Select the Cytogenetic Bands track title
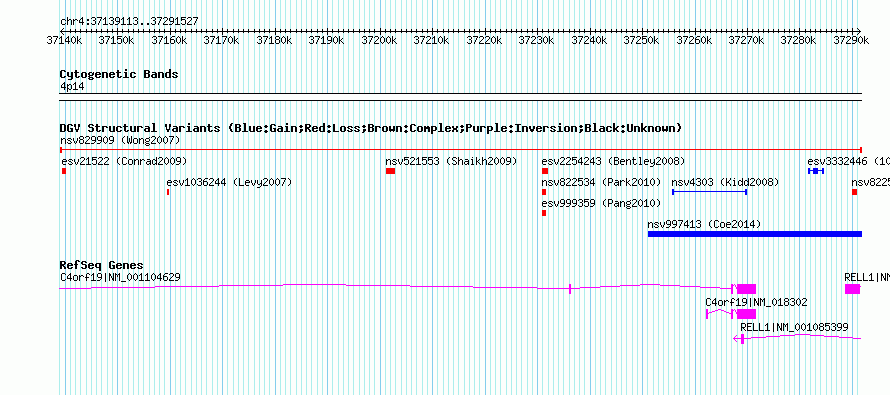 pyautogui.click(x=119, y=74)
